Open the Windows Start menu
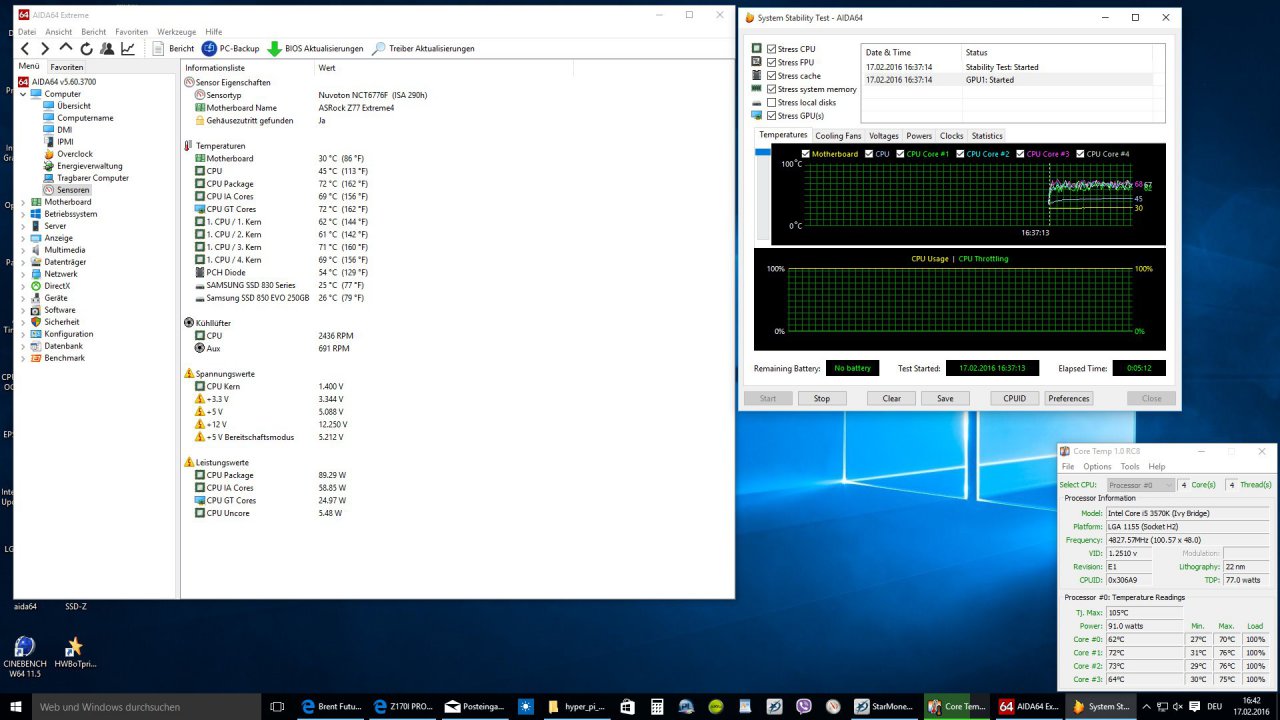Image resolution: width=1280 pixels, height=720 pixels. (x=14, y=706)
